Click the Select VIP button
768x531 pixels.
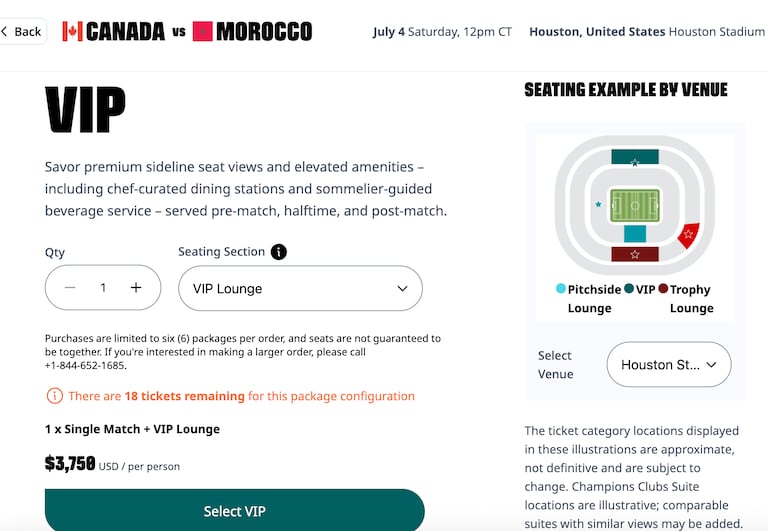[235, 510]
